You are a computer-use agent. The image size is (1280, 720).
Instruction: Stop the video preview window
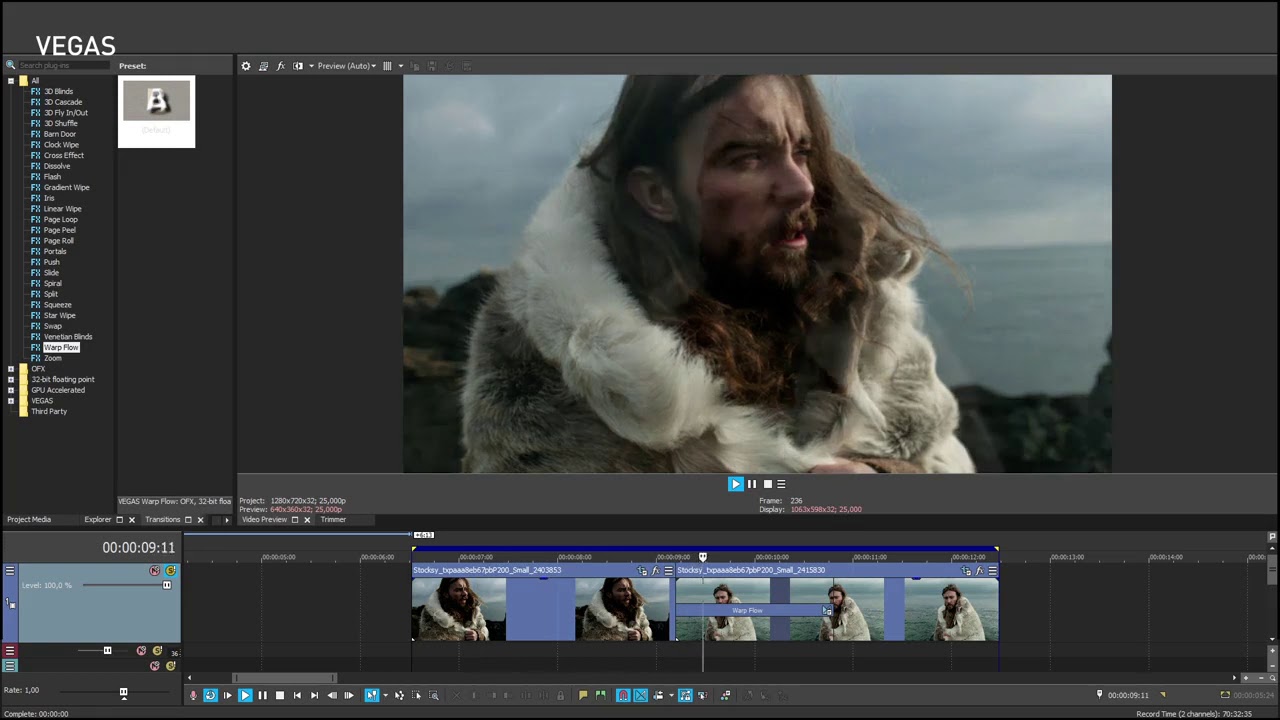767,484
